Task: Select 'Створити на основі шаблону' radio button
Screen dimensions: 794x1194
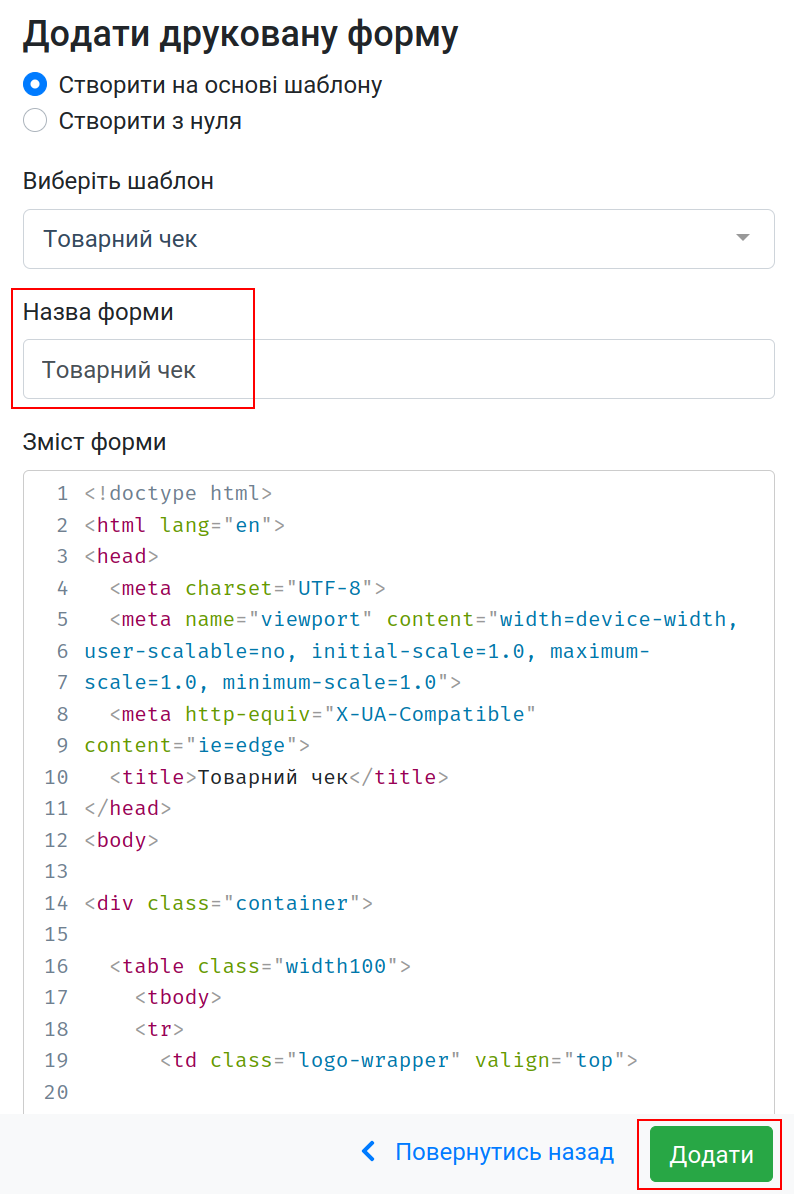Action: [x=35, y=84]
